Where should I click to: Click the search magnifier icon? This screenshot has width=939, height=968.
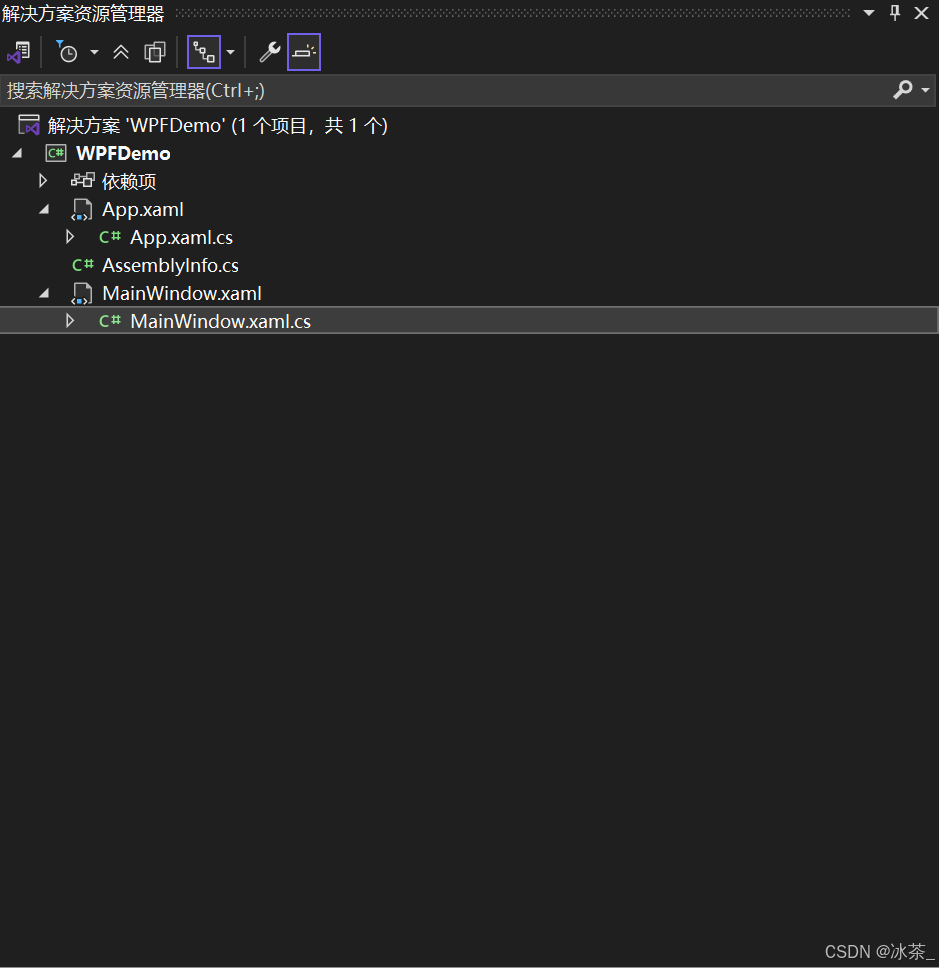click(903, 90)
